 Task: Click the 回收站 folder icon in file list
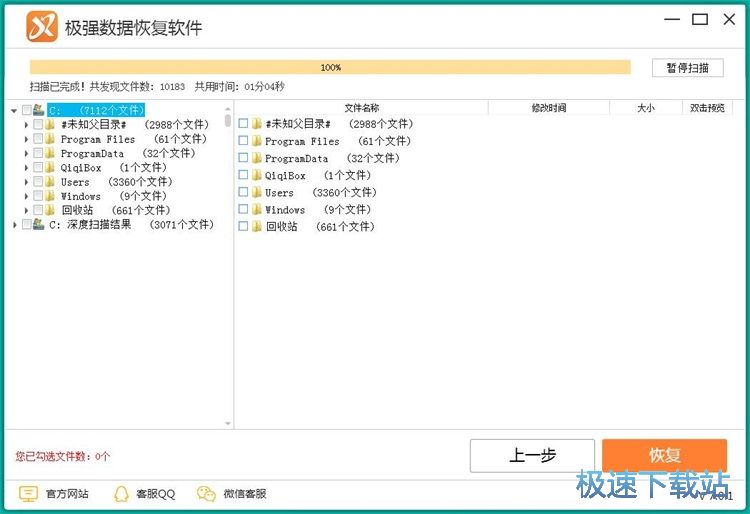click(x=257, y=227)
